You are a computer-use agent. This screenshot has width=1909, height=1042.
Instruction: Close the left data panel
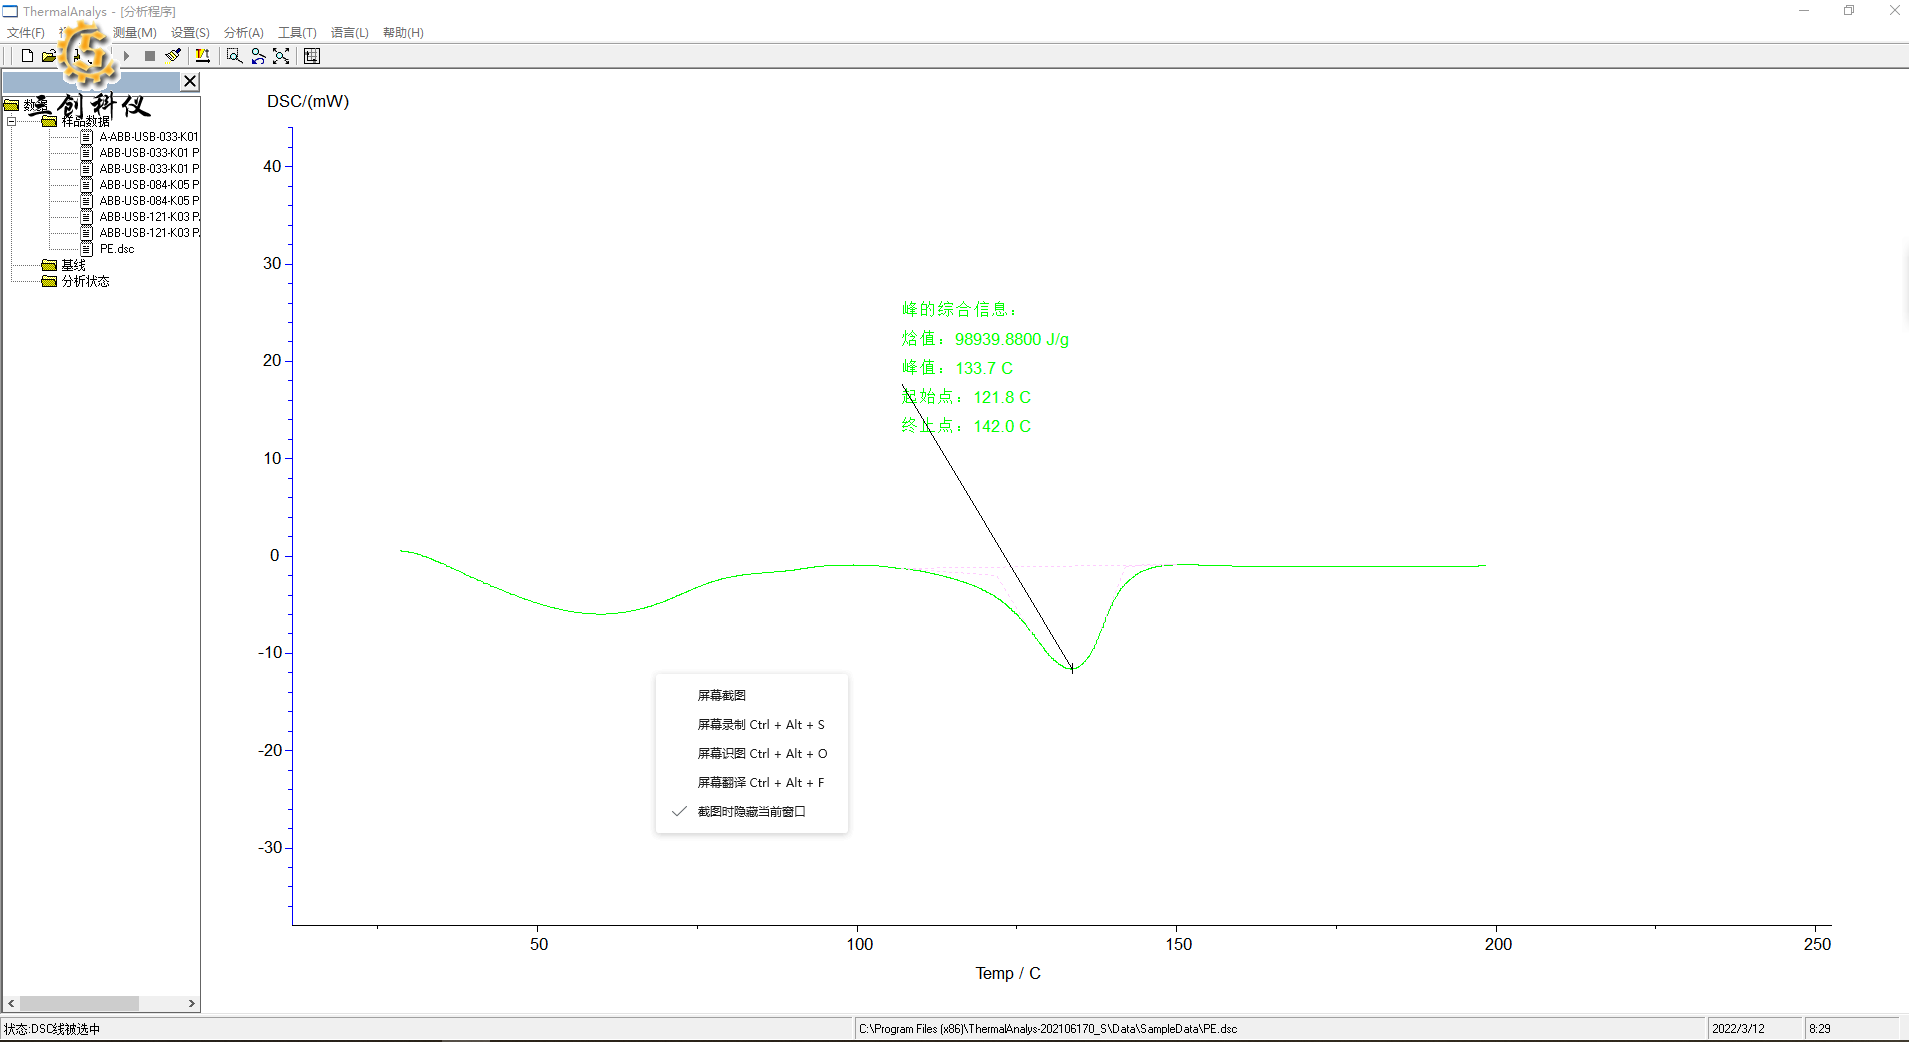[190, 82]
